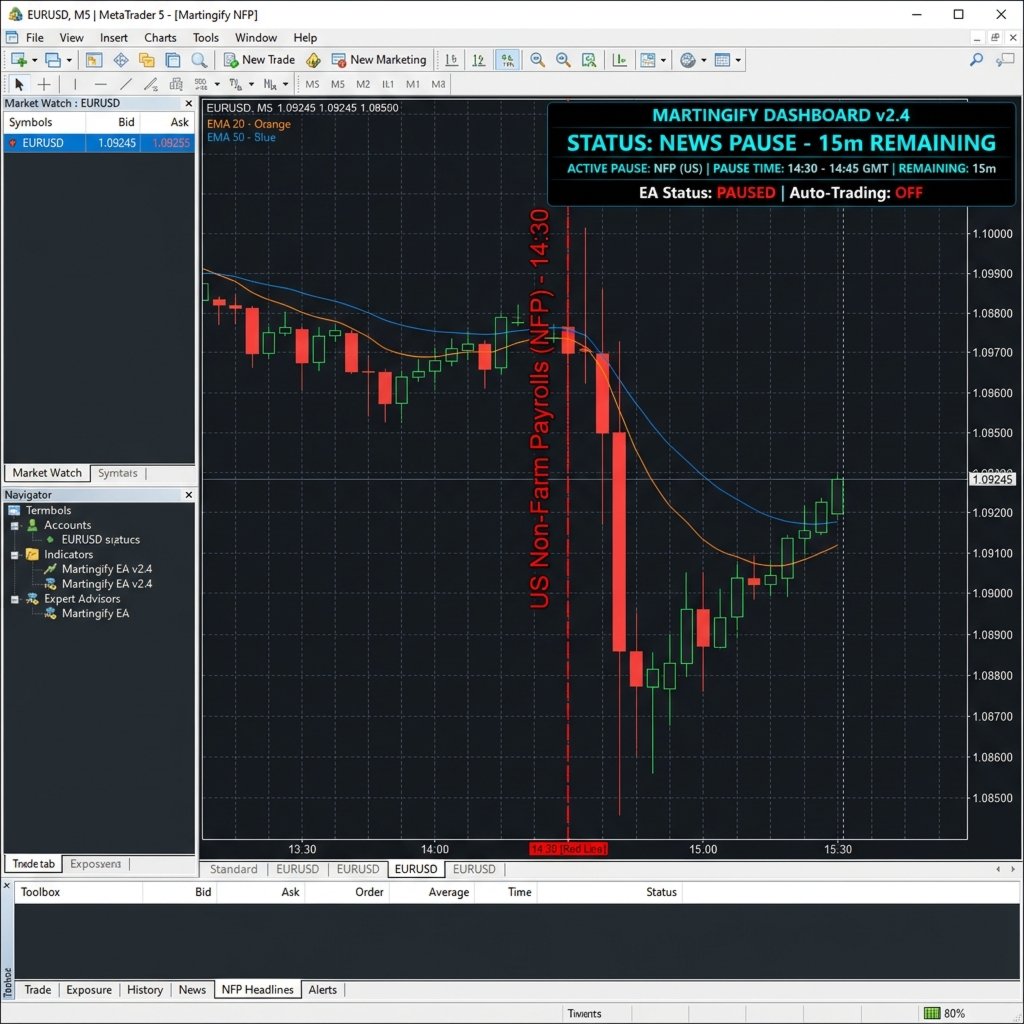Click the 80% connection status indicator
The width and height of the screenshot is (1024, 1024).
point(944,1014)
